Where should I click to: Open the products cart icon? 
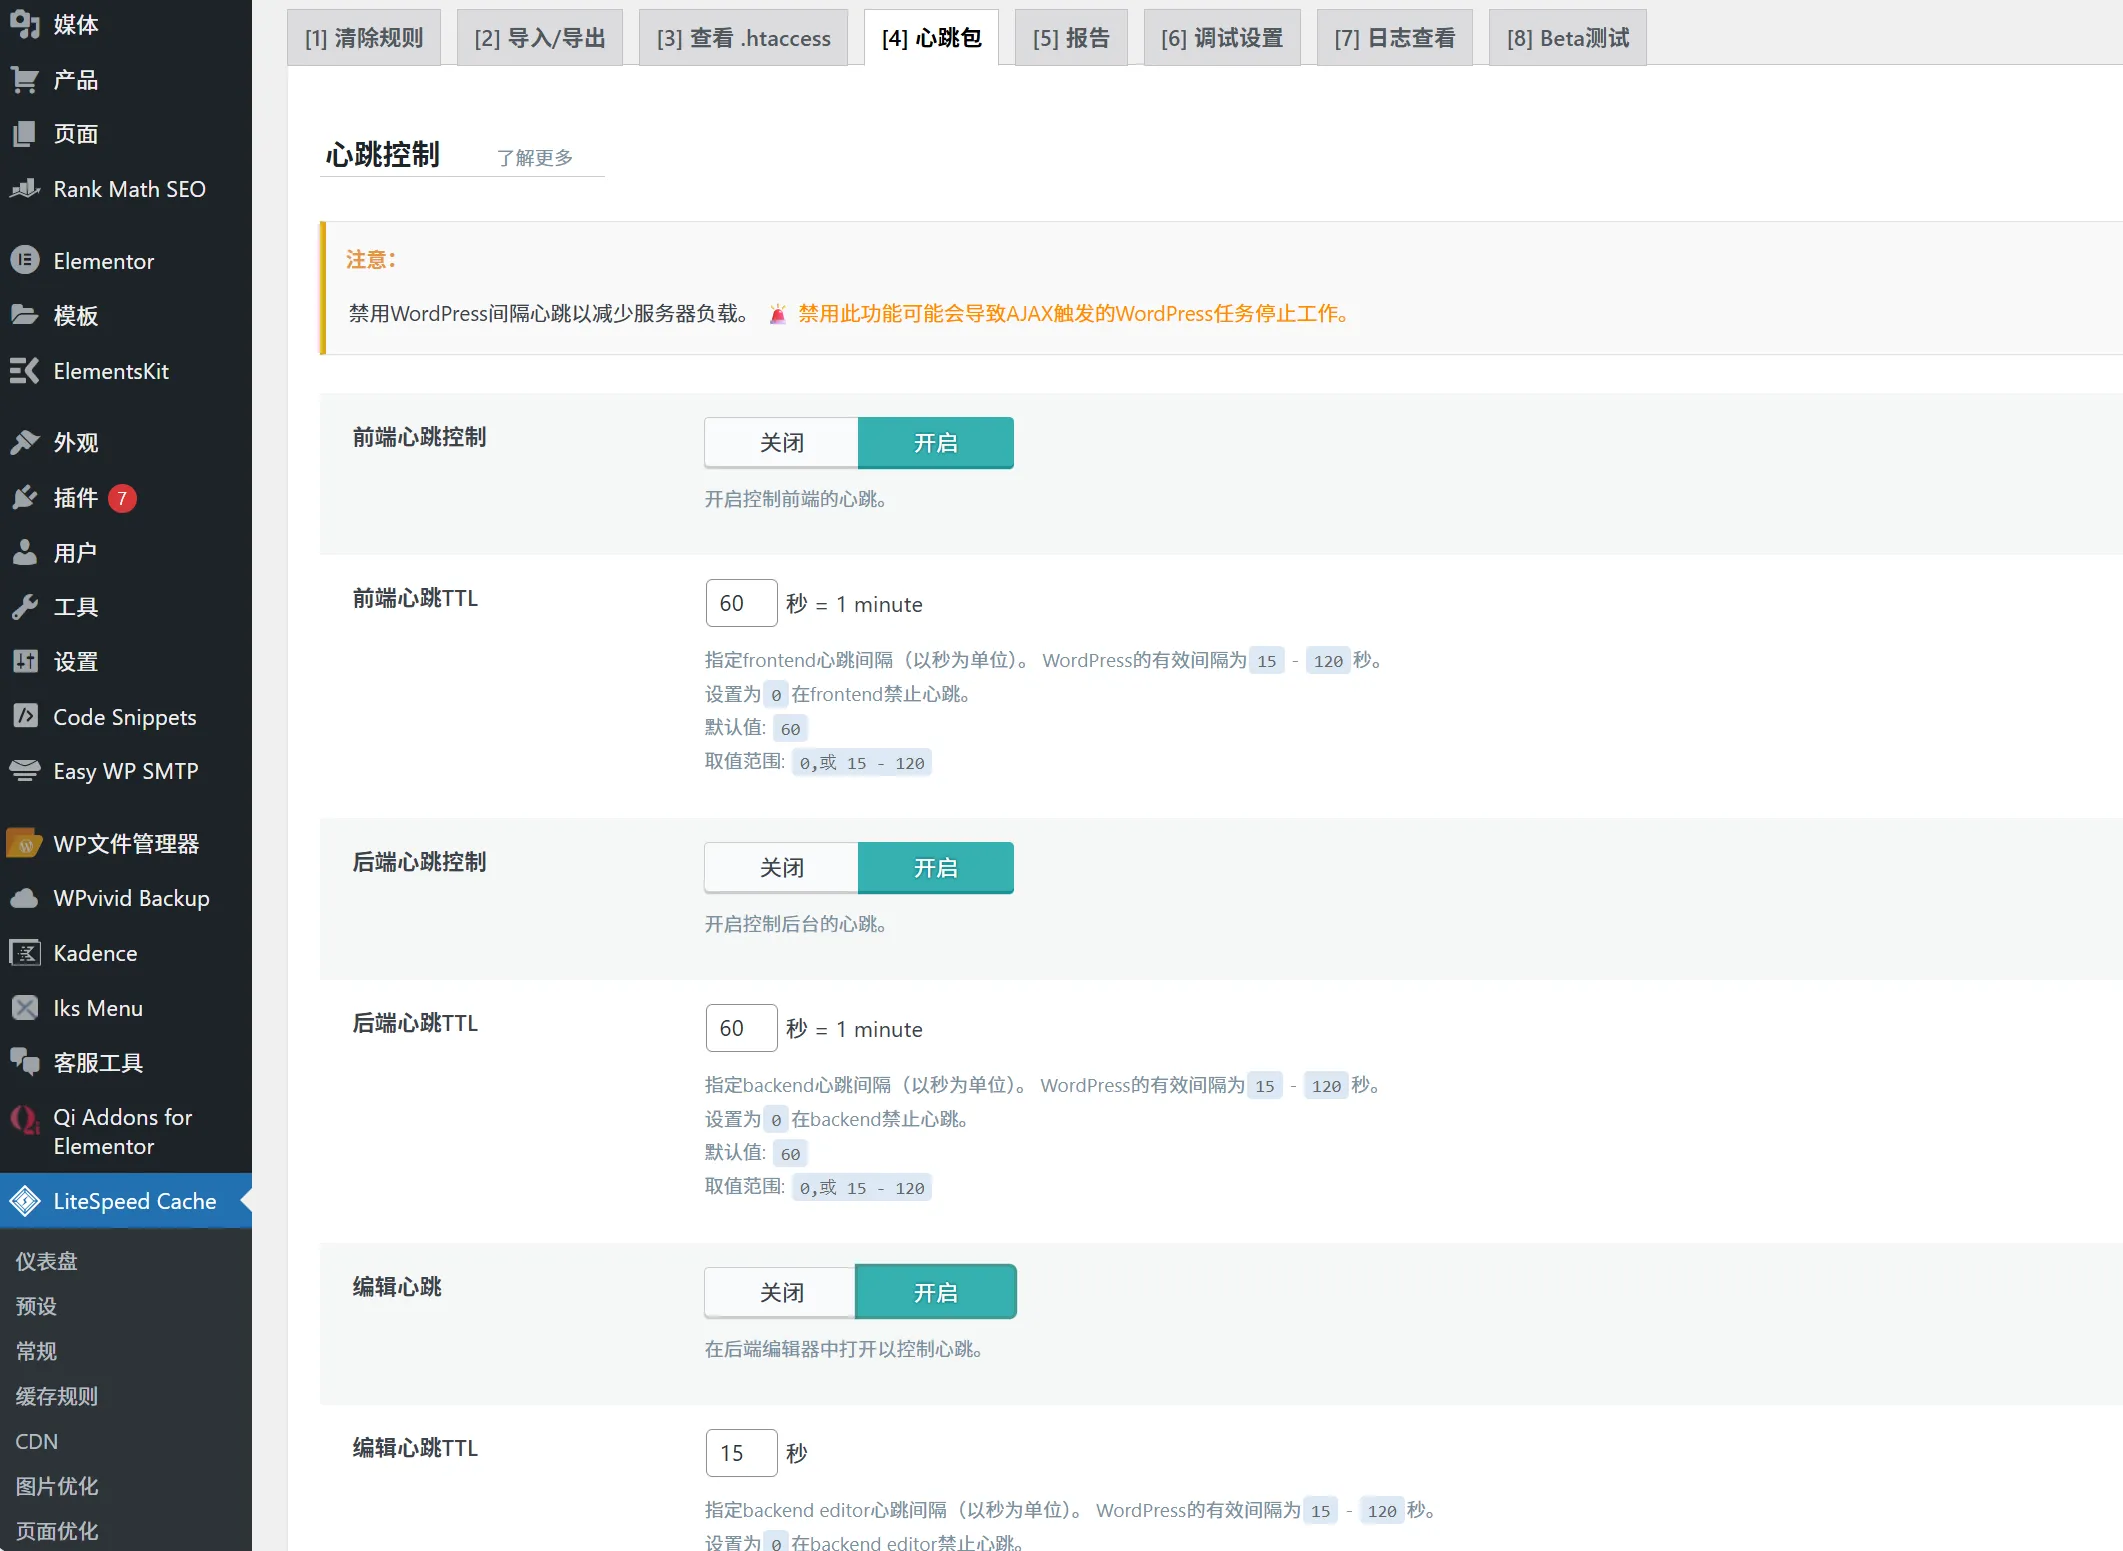[x=25, y=80]
